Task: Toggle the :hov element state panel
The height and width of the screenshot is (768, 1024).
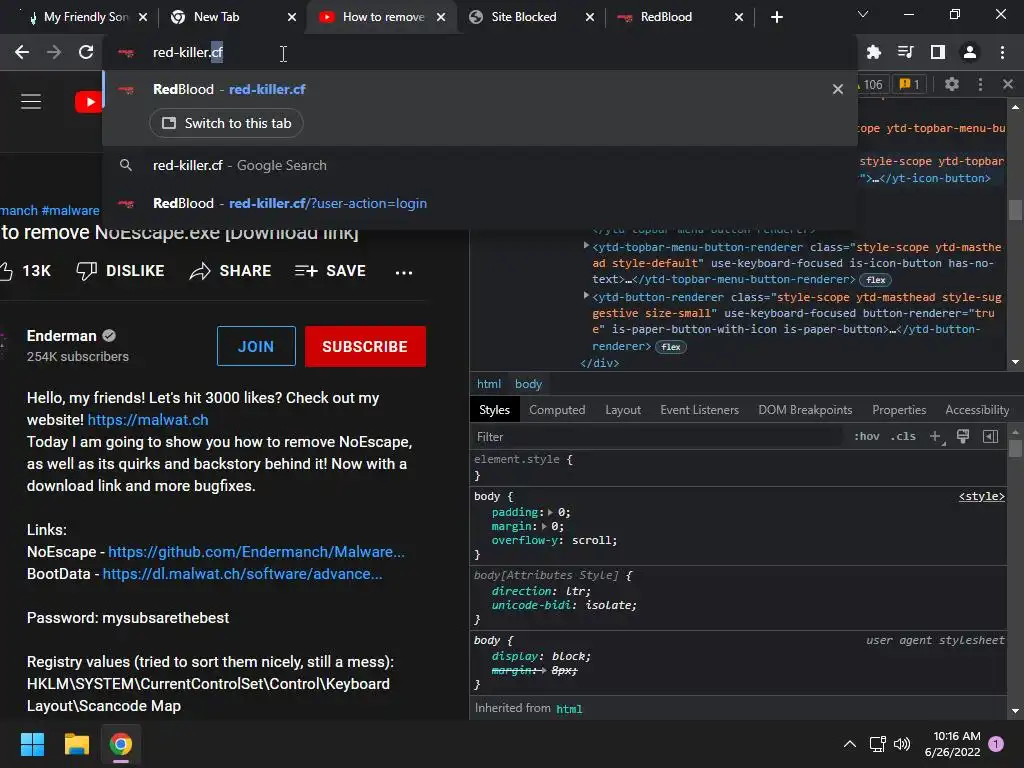Action: click(867, 437)
